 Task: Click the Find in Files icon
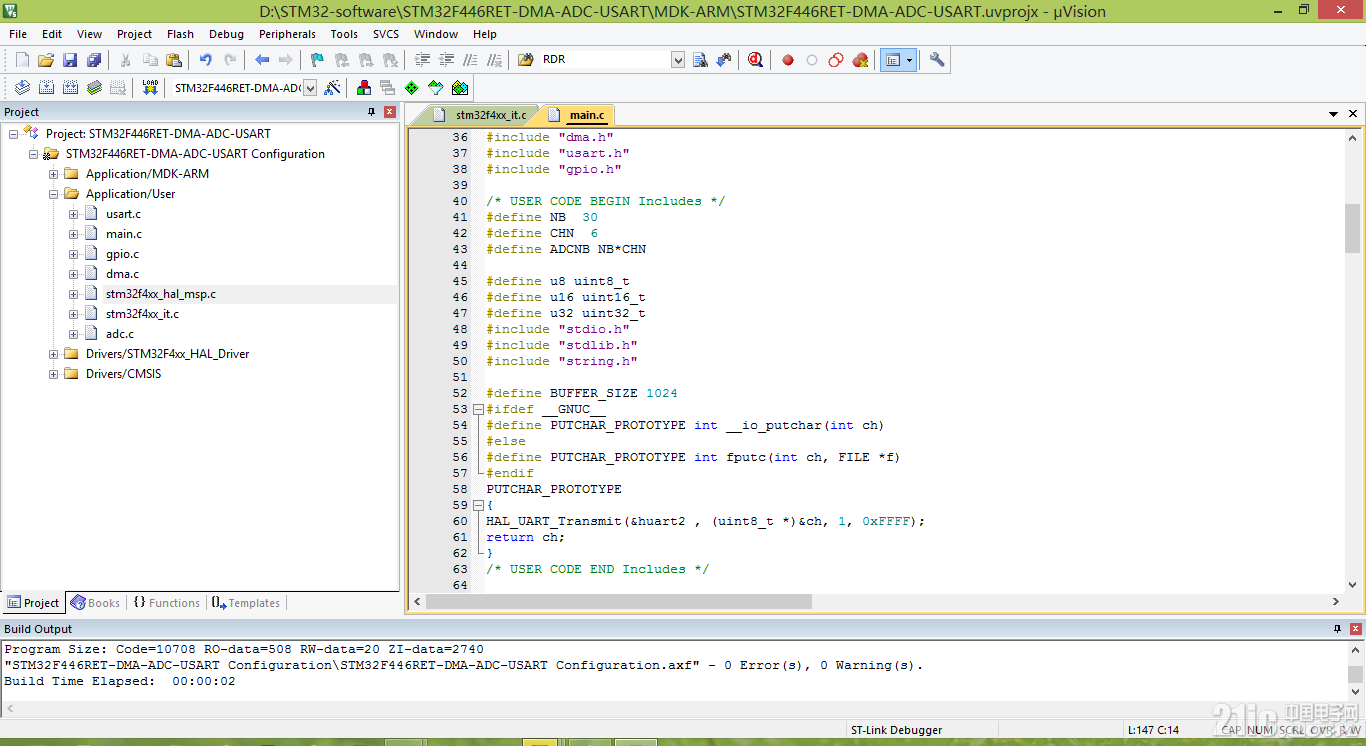(525, 60)
